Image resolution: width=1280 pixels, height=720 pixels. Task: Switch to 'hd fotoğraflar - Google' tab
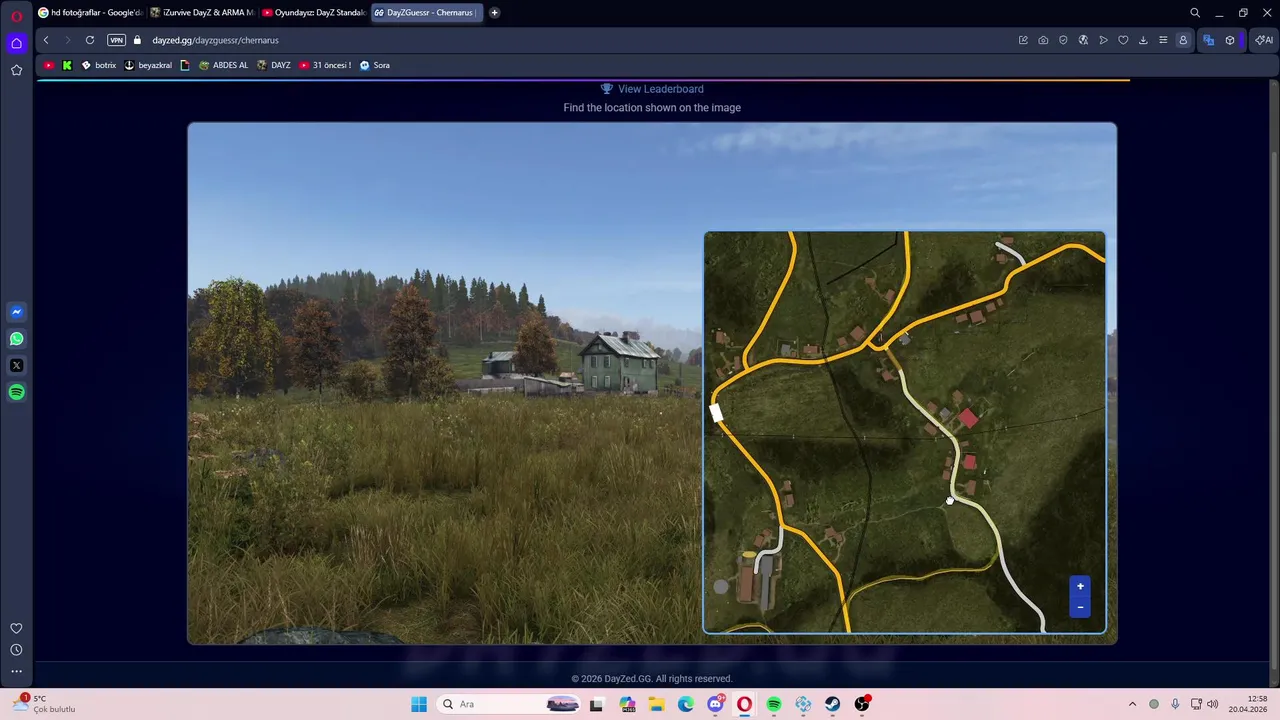tap(89, 13)
